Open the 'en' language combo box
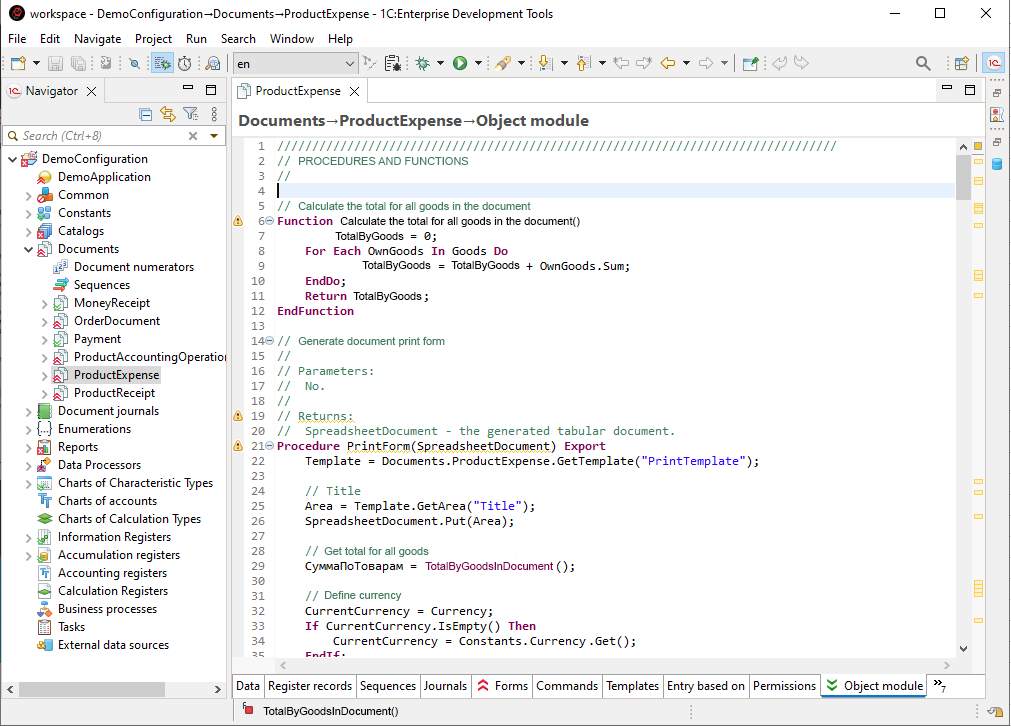1011x726 pixels. pyautogui.click(x=295, y=63)
